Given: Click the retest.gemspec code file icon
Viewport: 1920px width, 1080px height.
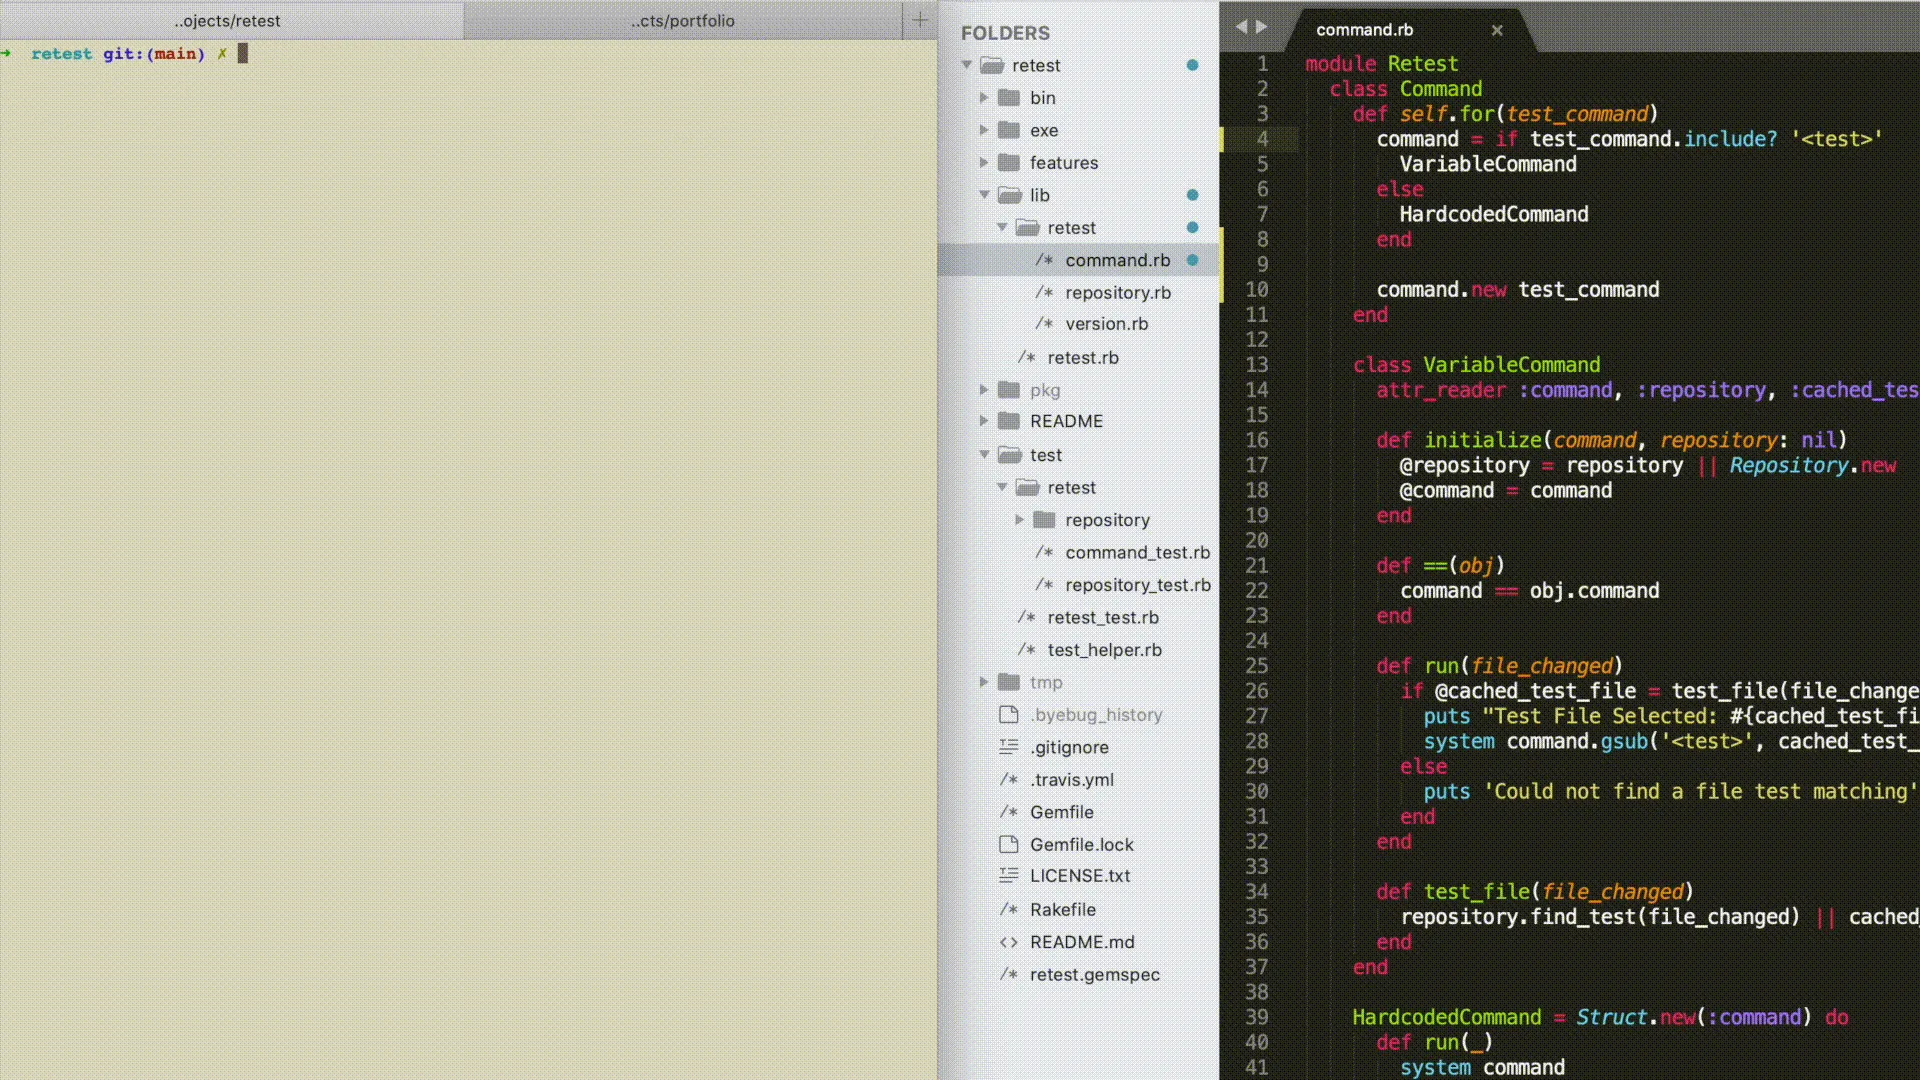Looking at the screenshot, I should pyautogui.click(x=1009, y=974).
